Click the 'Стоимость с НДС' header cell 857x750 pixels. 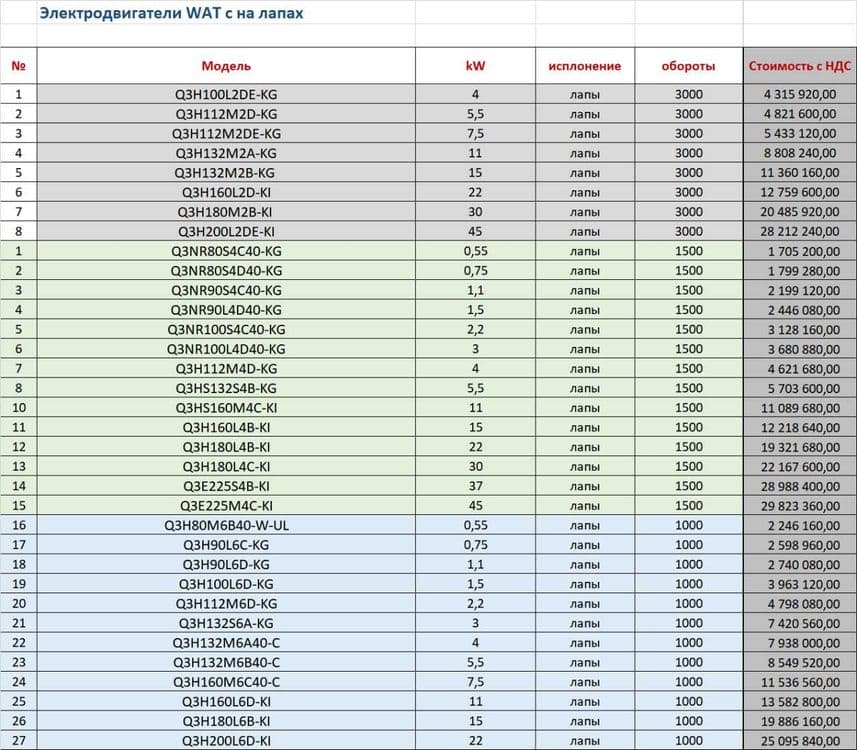pyautogui.click(x=800, y=66)
